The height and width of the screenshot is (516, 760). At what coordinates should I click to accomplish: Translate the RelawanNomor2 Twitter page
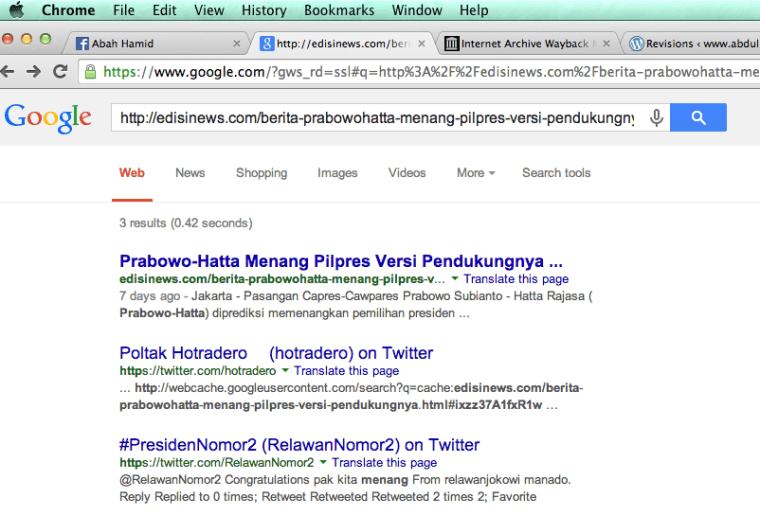384,463
